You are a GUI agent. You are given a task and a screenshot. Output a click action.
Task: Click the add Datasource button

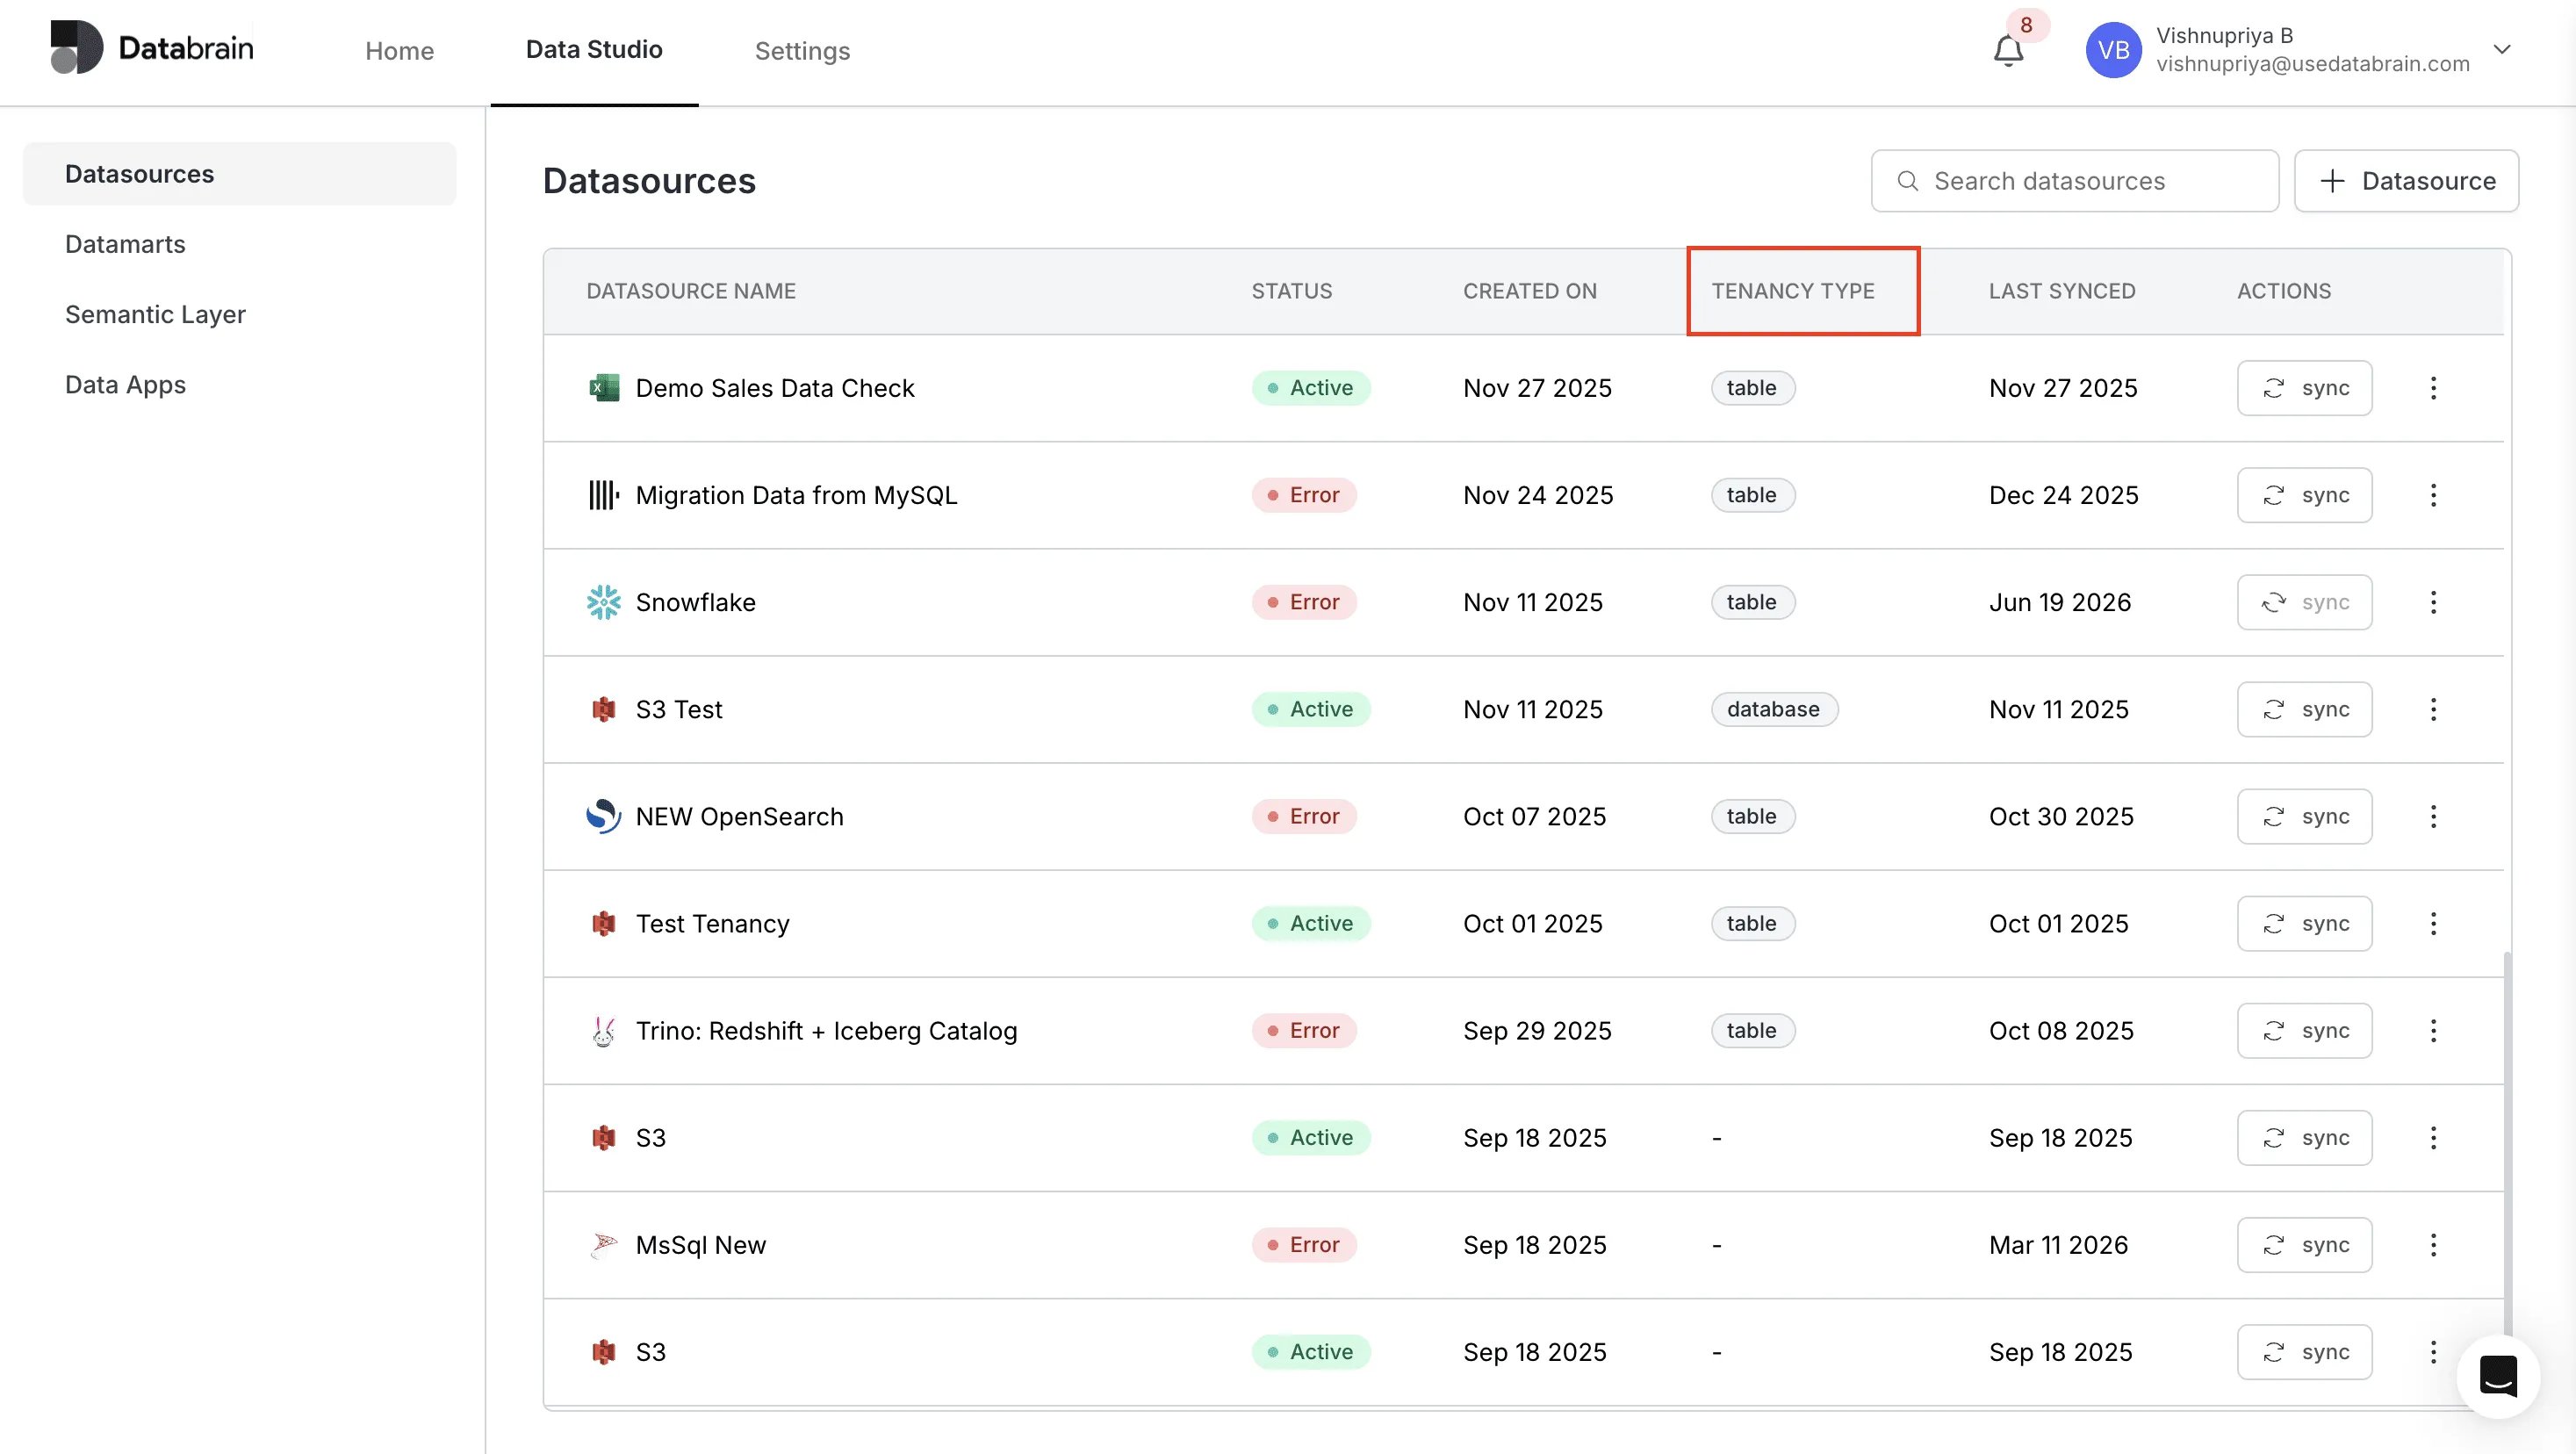tap(2406, 181)
